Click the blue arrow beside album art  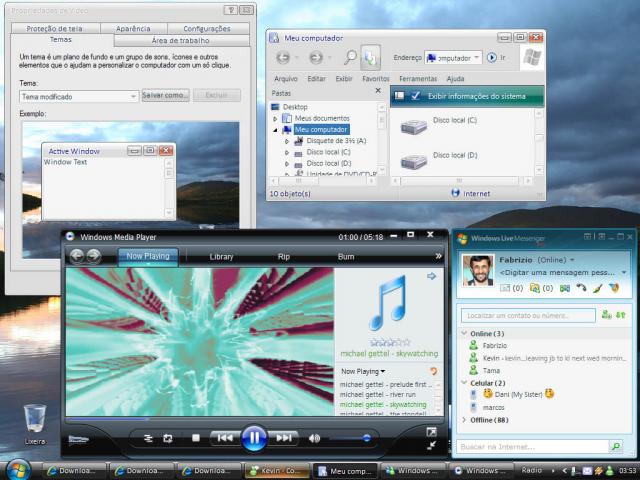431,276
